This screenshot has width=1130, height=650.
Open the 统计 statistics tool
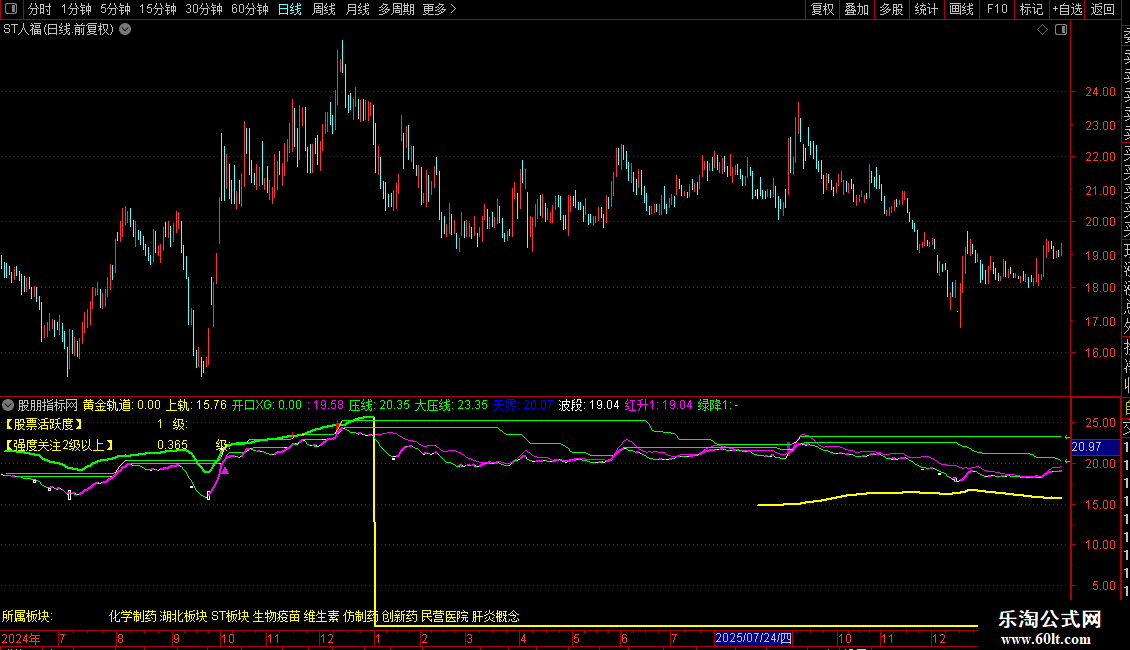[926, 9]
